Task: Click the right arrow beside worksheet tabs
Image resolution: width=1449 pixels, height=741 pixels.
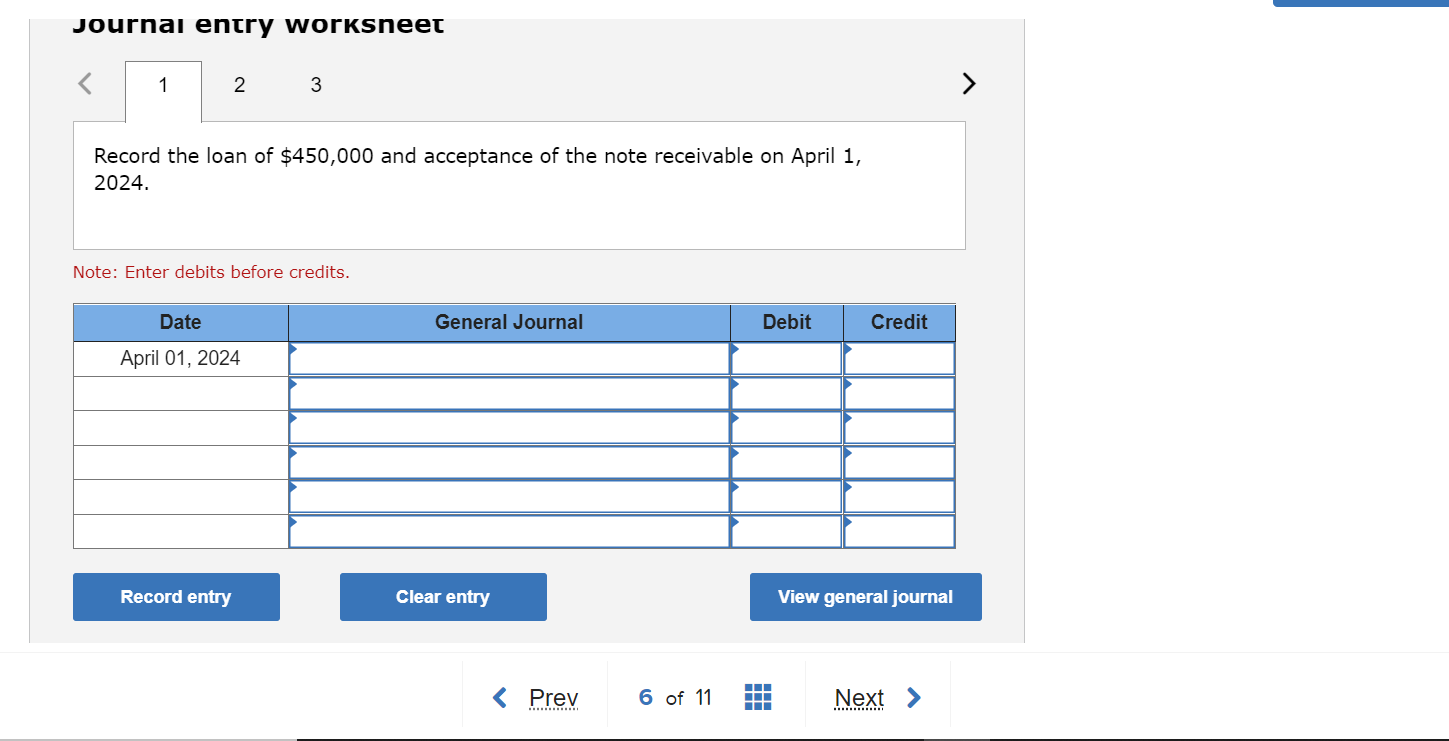Action: point(968,83)
